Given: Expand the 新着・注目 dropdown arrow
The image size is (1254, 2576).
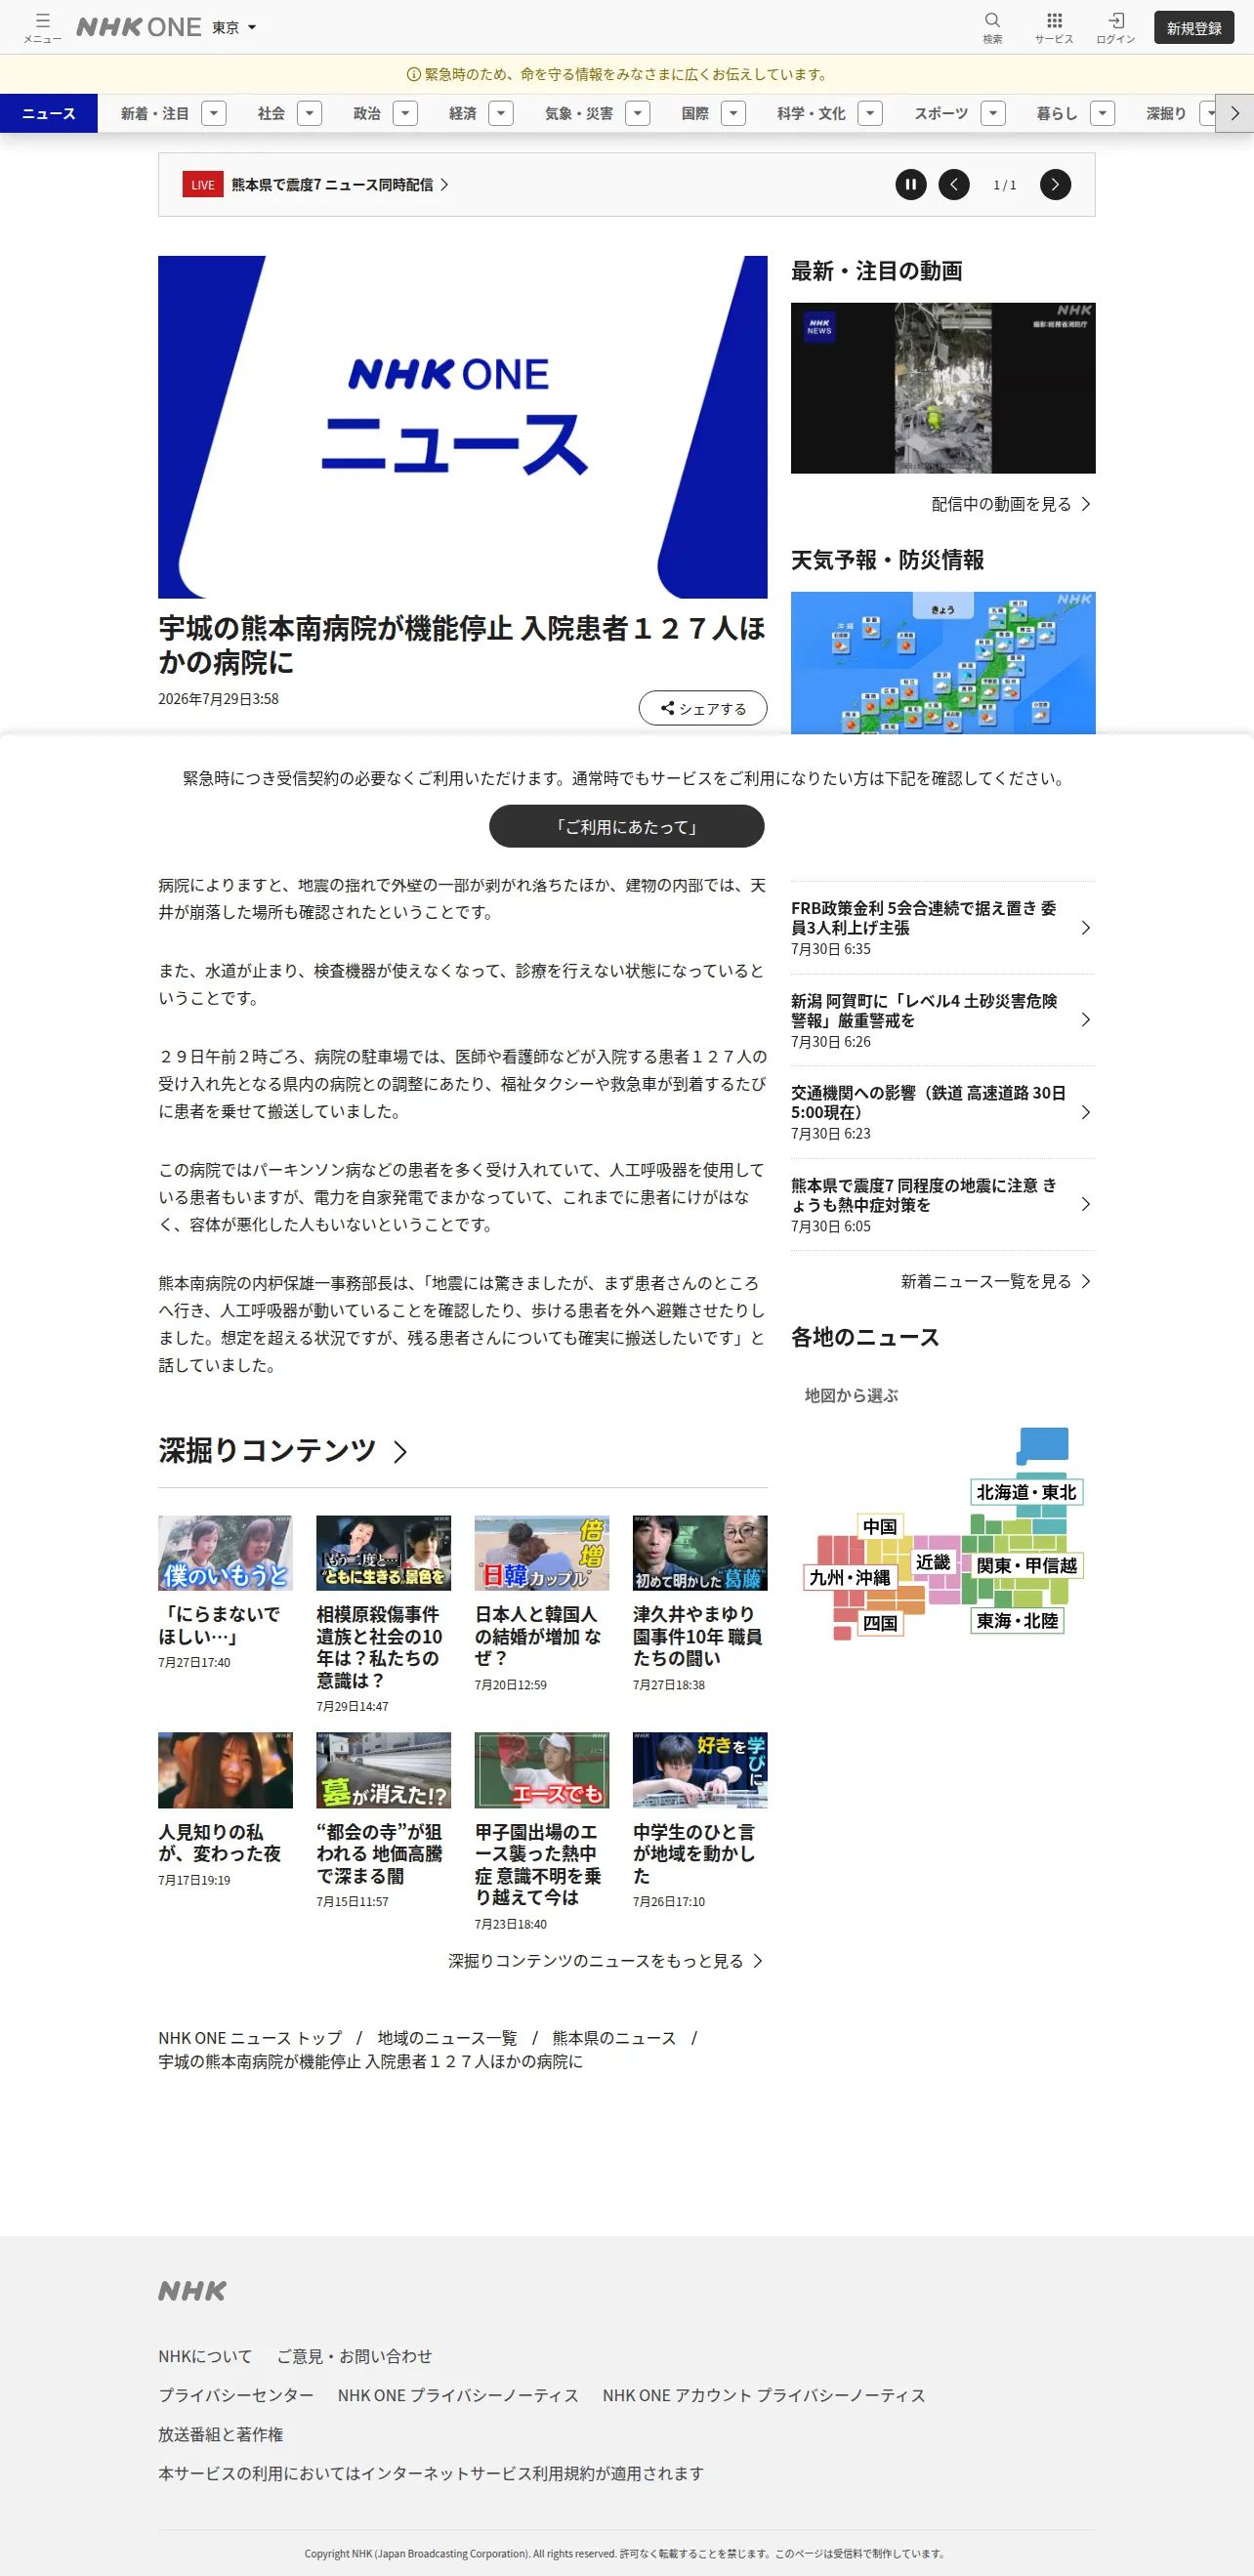Looking at the screenshot, I should click(x=214, y=113).
